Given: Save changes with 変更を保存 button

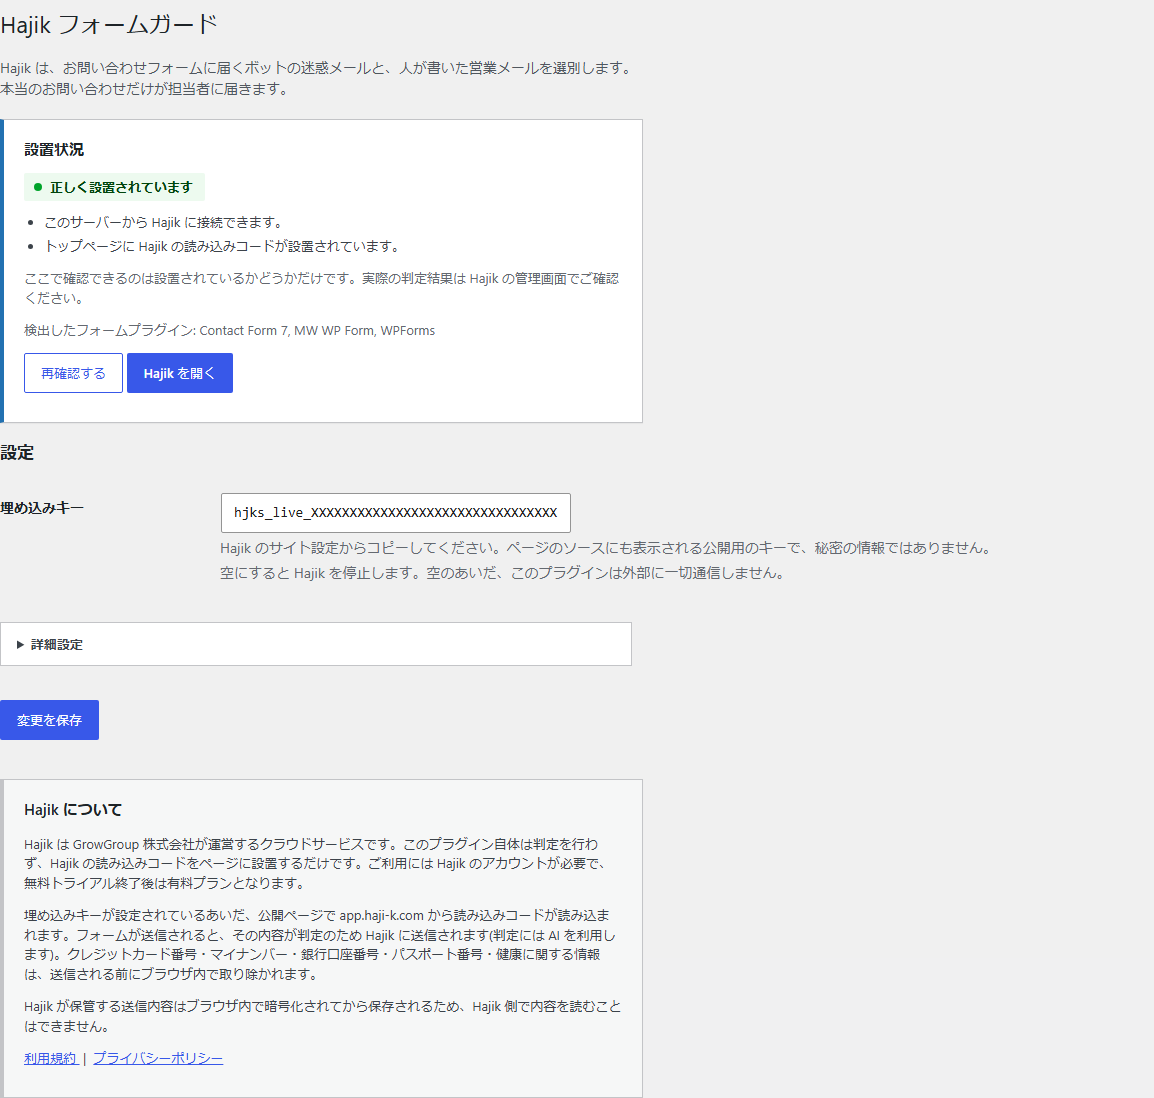Looking at the screenshot, I should coord(49,720).
